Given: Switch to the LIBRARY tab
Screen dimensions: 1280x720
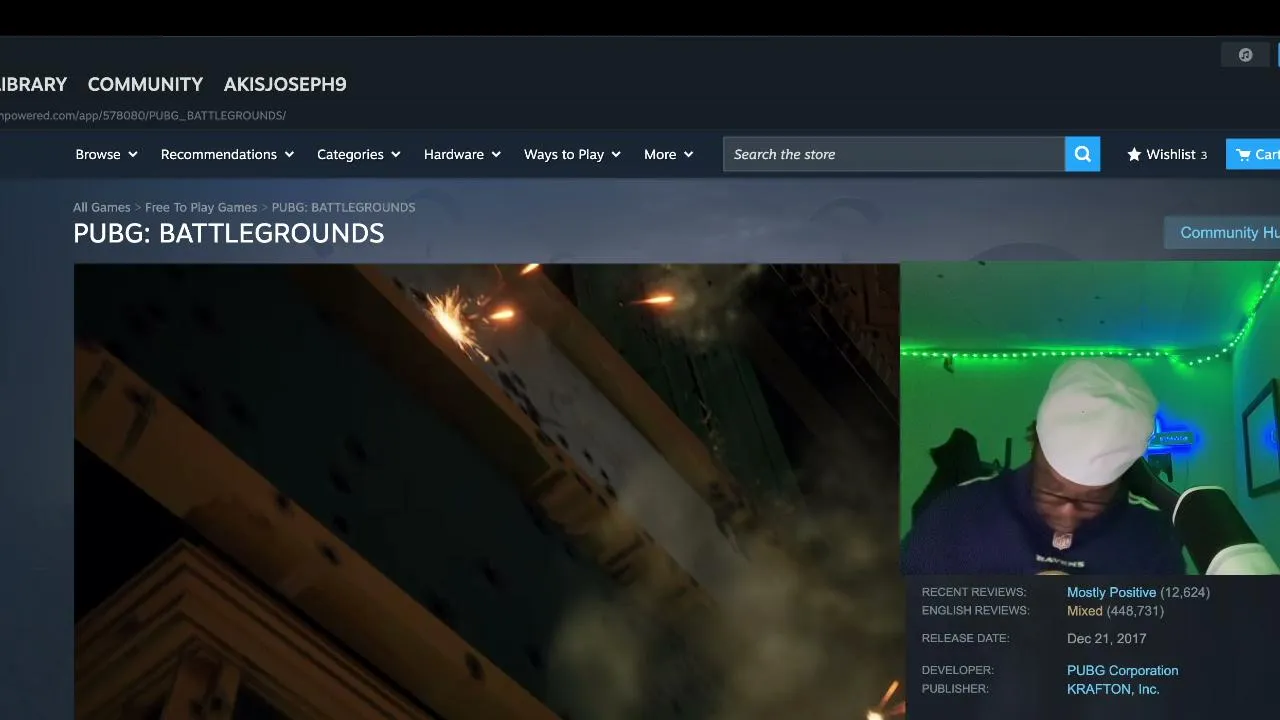Looking at the screenshot, I should point(33,85).
